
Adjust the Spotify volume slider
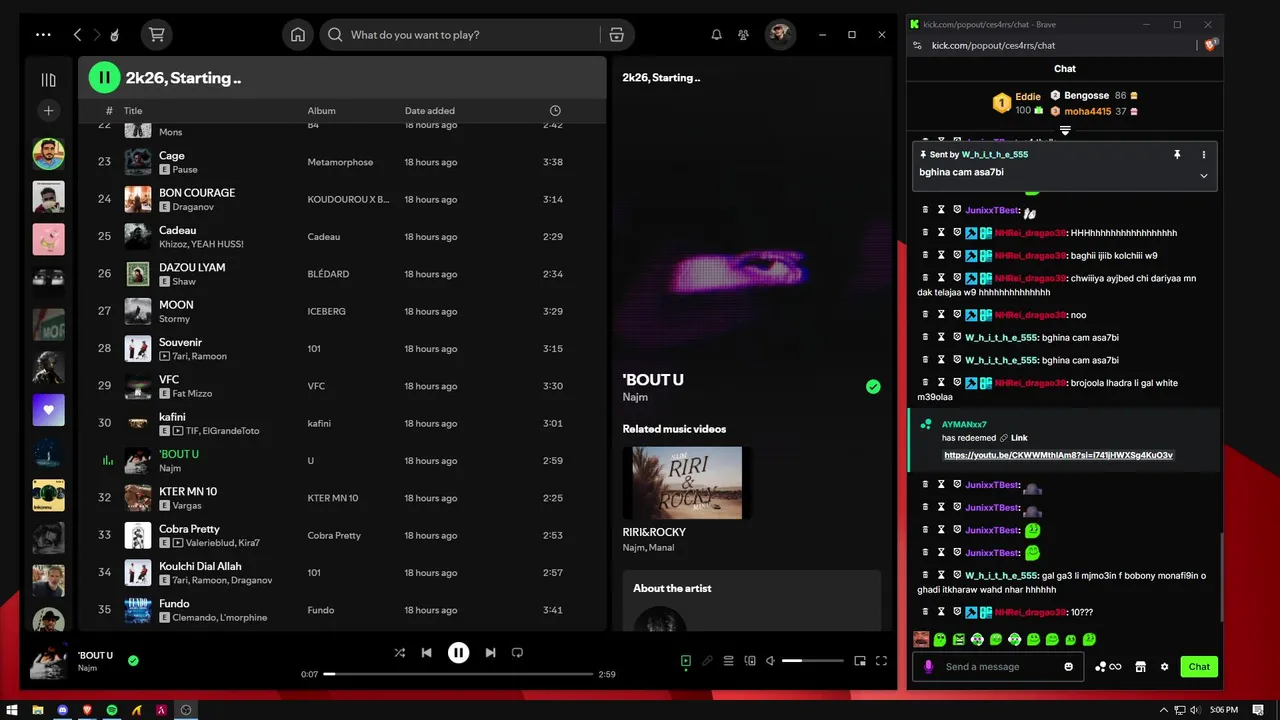[x=812, y=660]
